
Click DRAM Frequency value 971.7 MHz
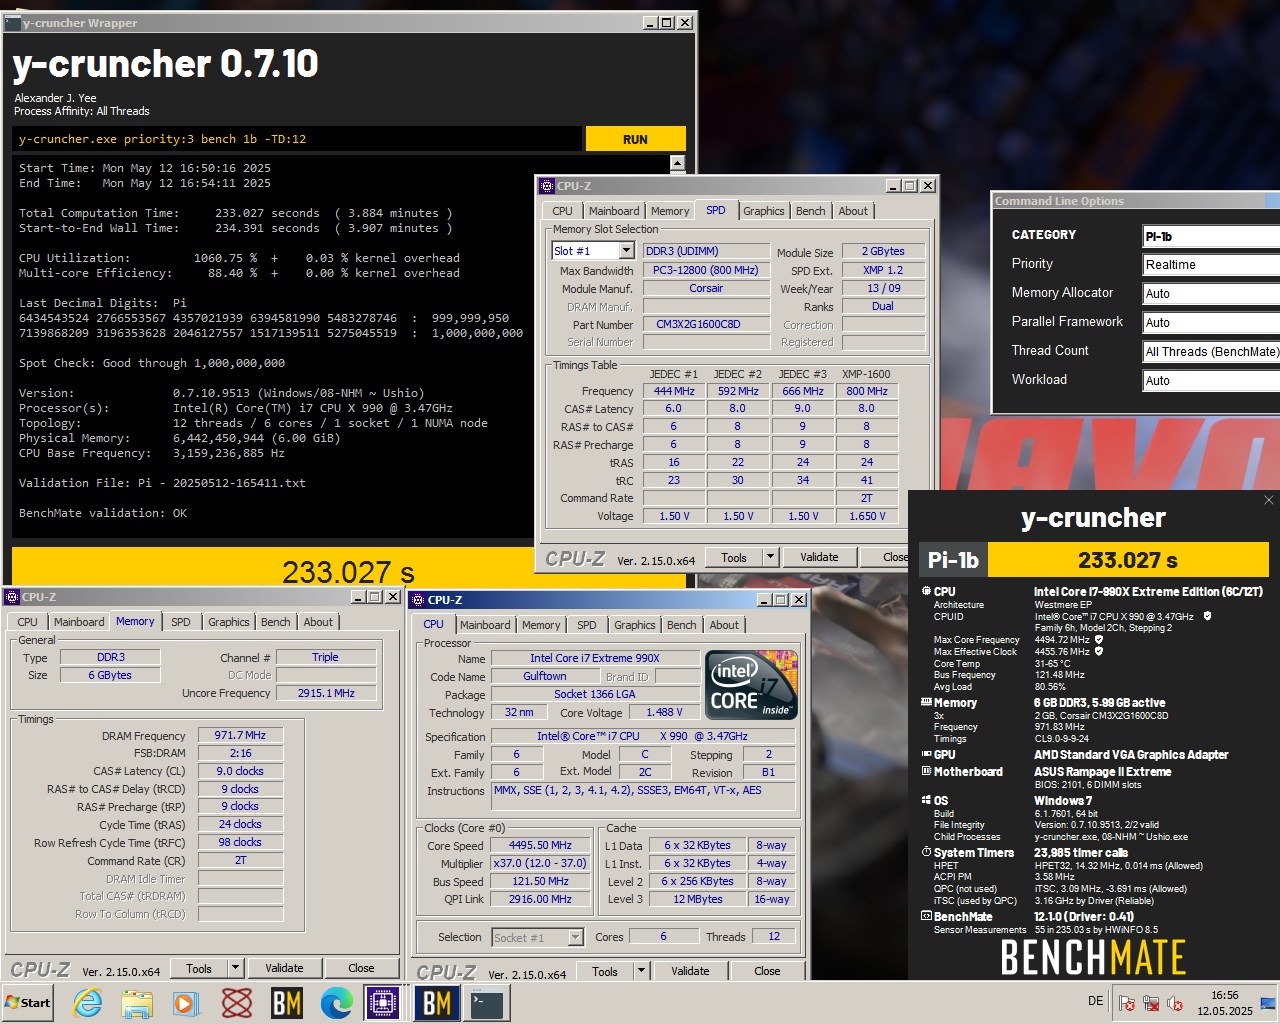coord(240,735)
